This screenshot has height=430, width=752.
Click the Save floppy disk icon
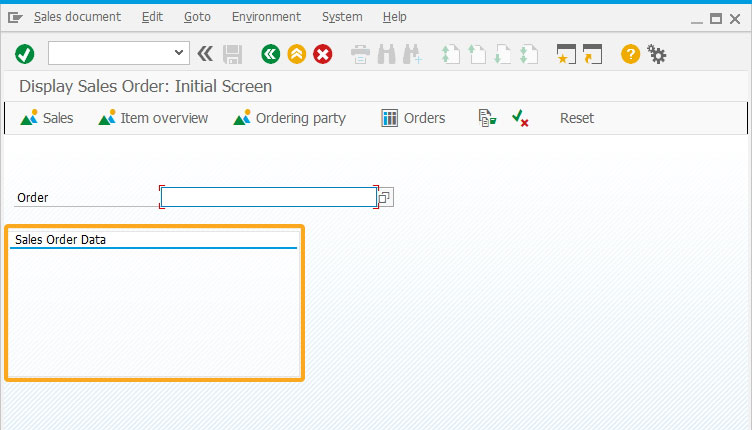(233, 54)
